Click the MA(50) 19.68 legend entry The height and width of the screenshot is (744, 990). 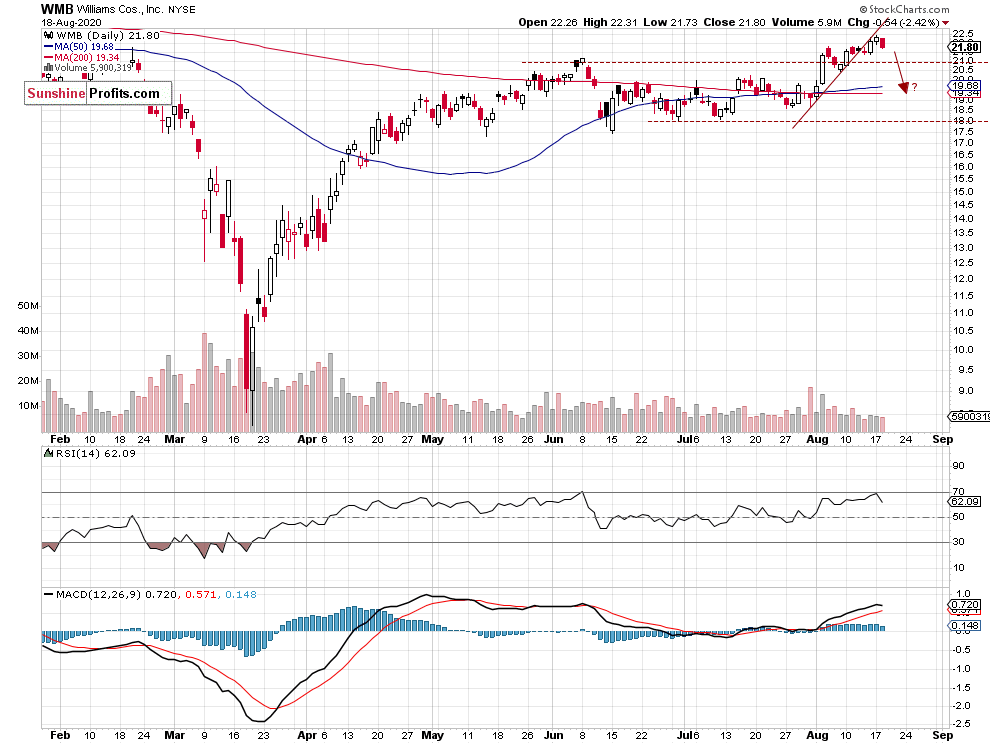84,47
